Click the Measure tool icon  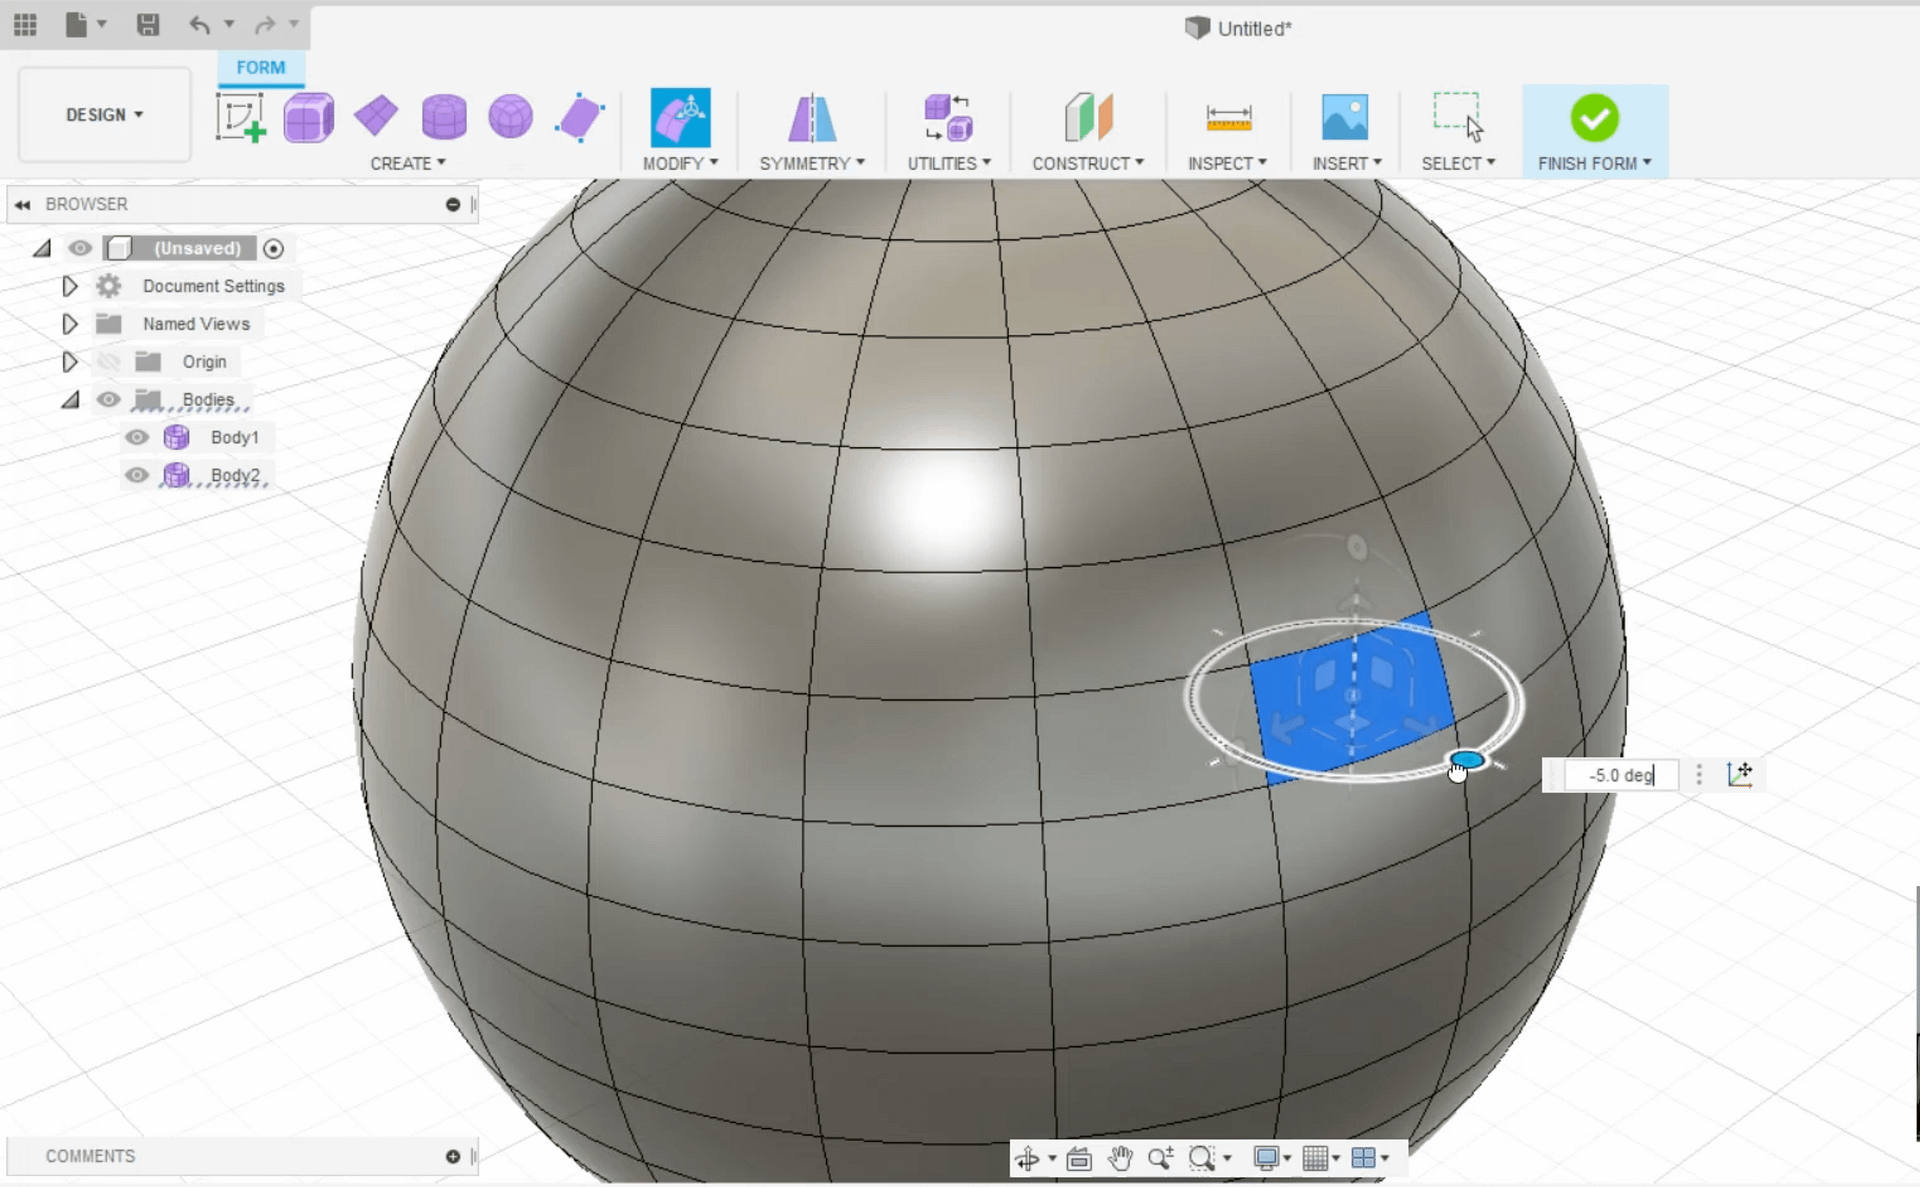coord(1229,117)
